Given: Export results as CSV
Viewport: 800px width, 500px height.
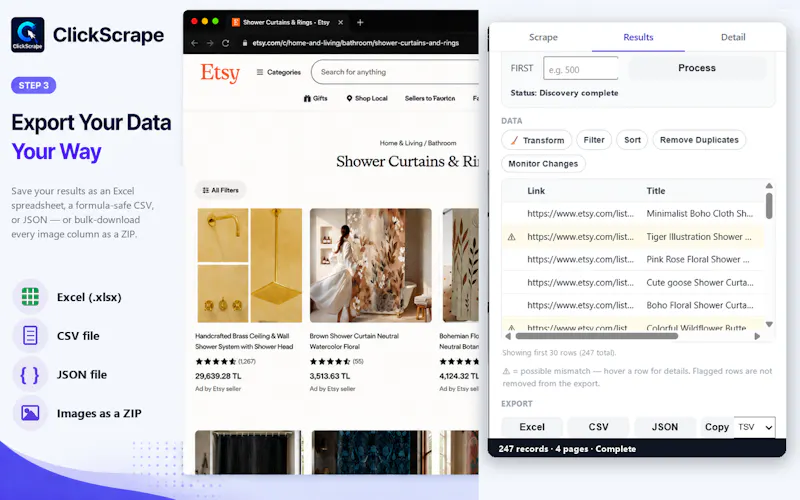Looking at the screenshot, I should pyautogui.click(x=598, y=427).
